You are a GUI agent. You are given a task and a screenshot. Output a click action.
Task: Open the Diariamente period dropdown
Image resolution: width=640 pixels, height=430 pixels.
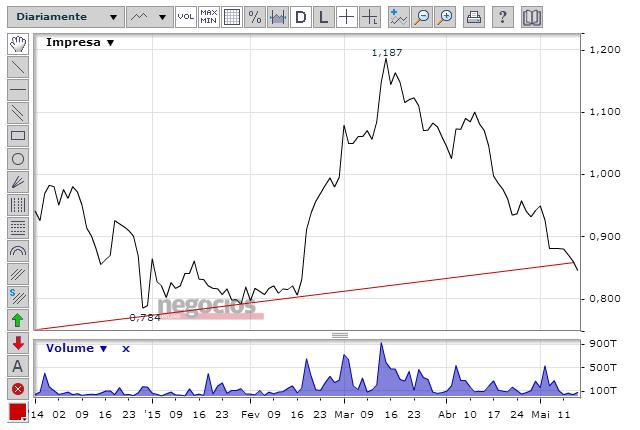coord(66,17)
